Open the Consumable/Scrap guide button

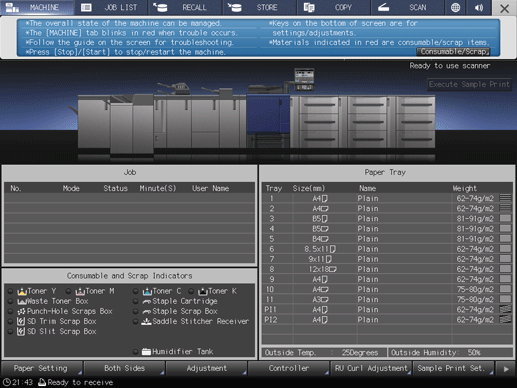tap(453, 52)
